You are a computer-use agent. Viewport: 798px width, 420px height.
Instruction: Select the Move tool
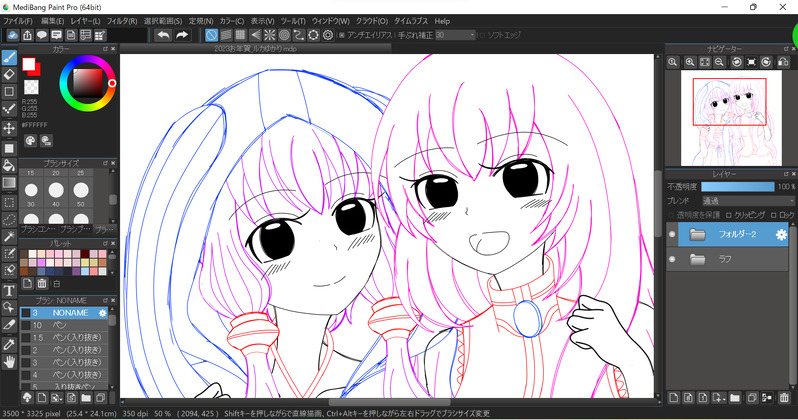click(x=9, y=128)
